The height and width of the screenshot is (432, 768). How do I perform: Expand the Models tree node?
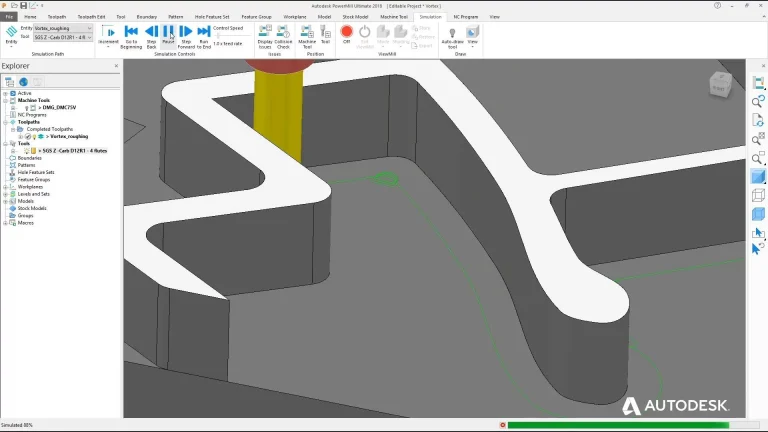[x=5, y=201]
